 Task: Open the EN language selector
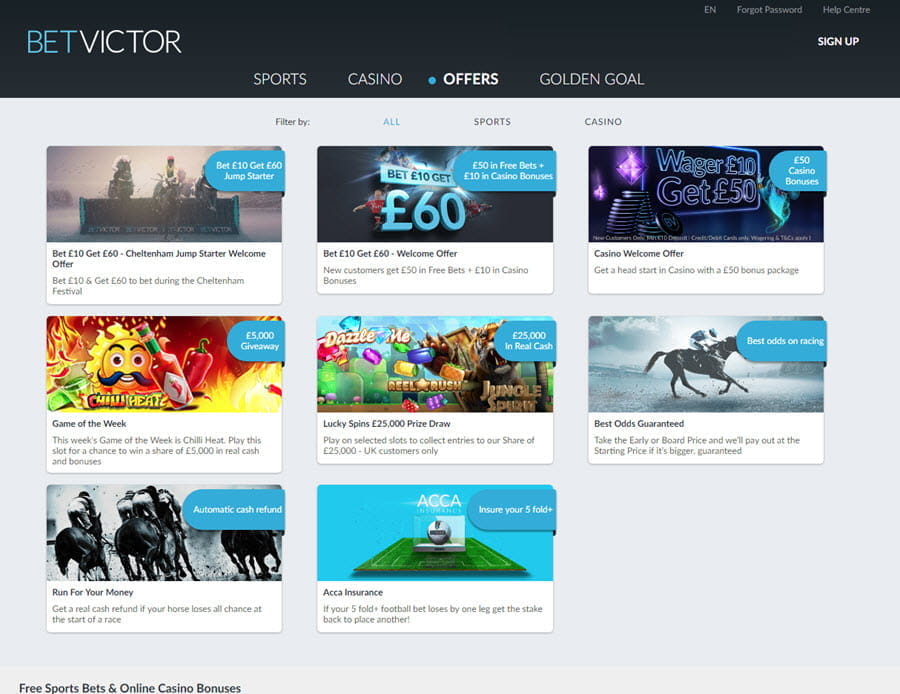pos(710,10)
